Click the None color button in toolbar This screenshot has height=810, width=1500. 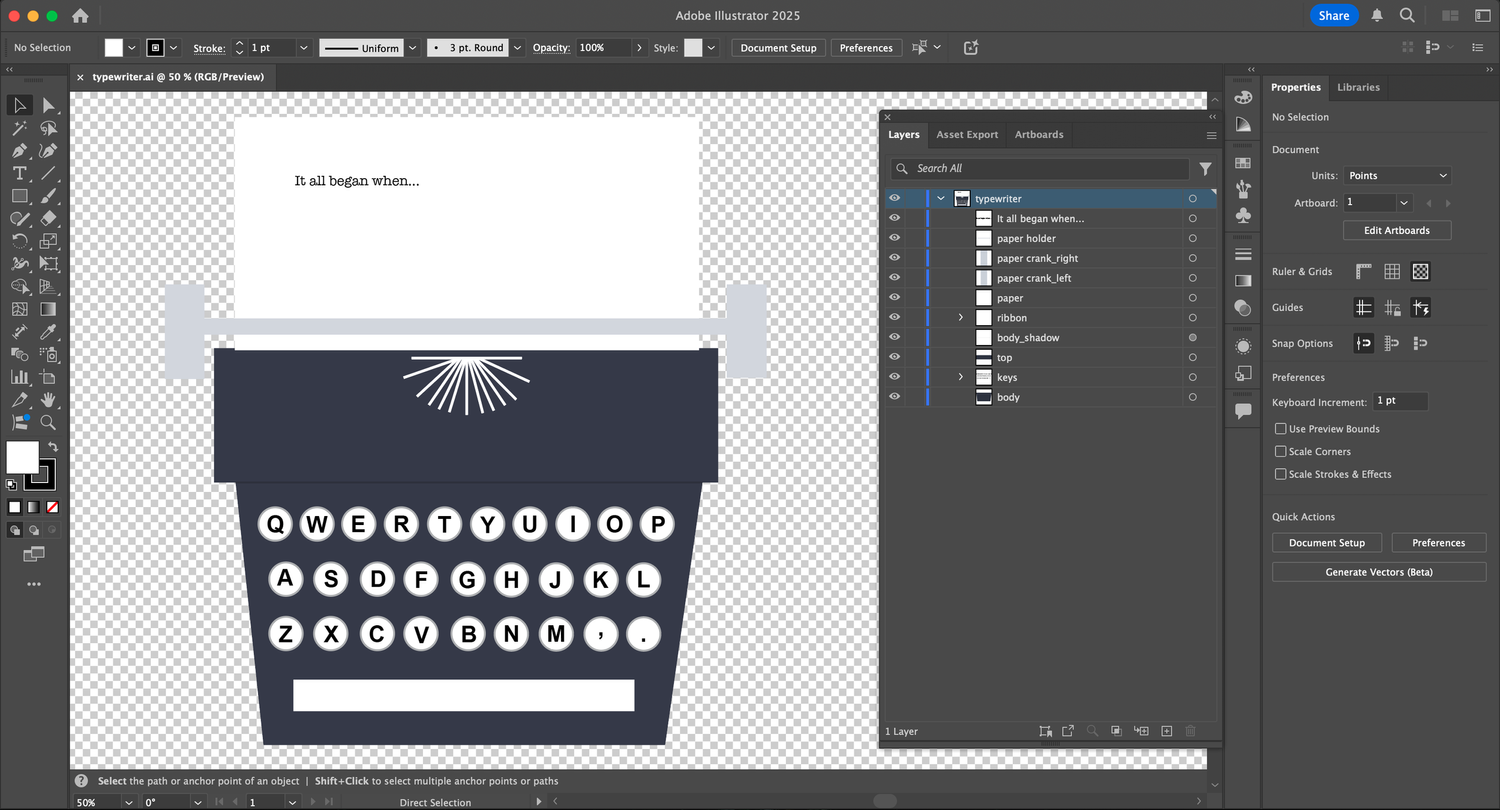[x=53, y=508]
